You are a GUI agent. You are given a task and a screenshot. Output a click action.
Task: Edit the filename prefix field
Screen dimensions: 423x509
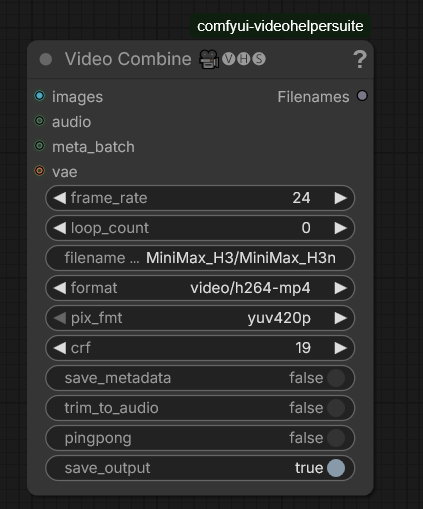[200, 258]
